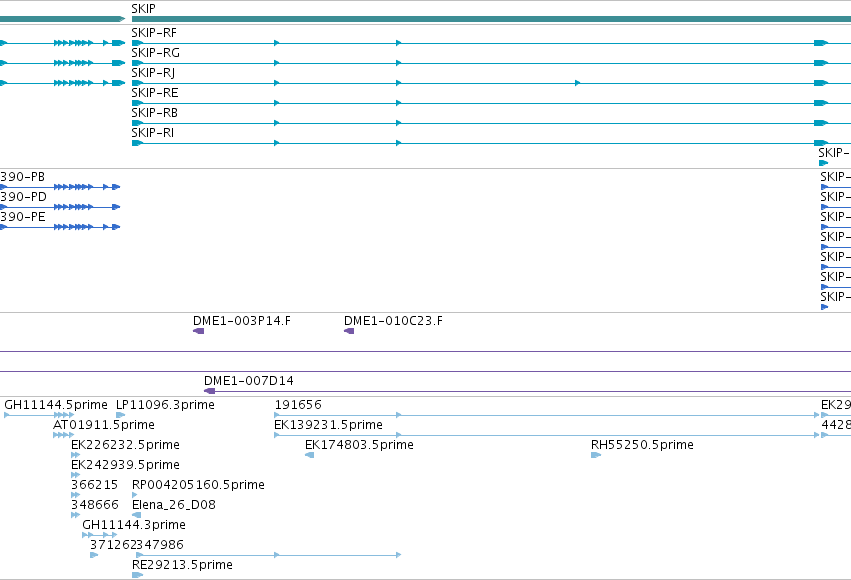Viewport: 851px width, 580px height.
Task: Click the SKIP-RE transcript label
Action: click(x=155, y=93)
